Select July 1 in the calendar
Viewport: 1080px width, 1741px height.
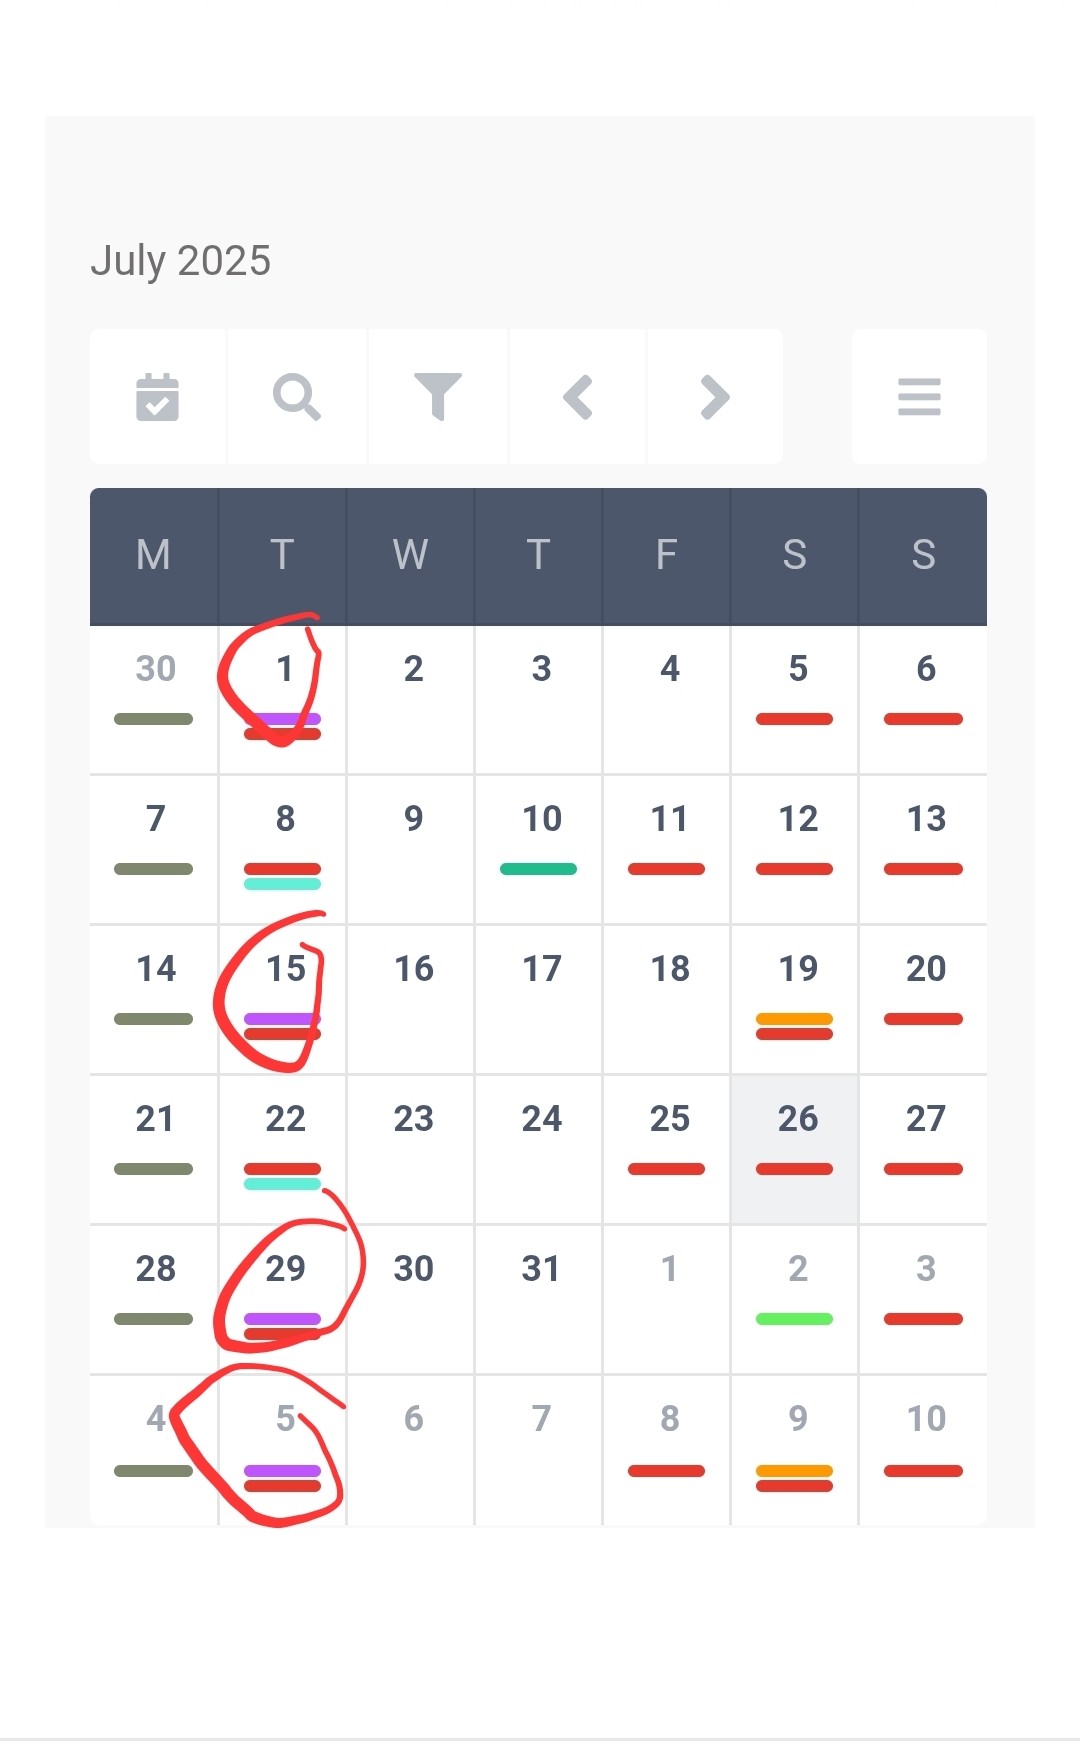[283, 699]
